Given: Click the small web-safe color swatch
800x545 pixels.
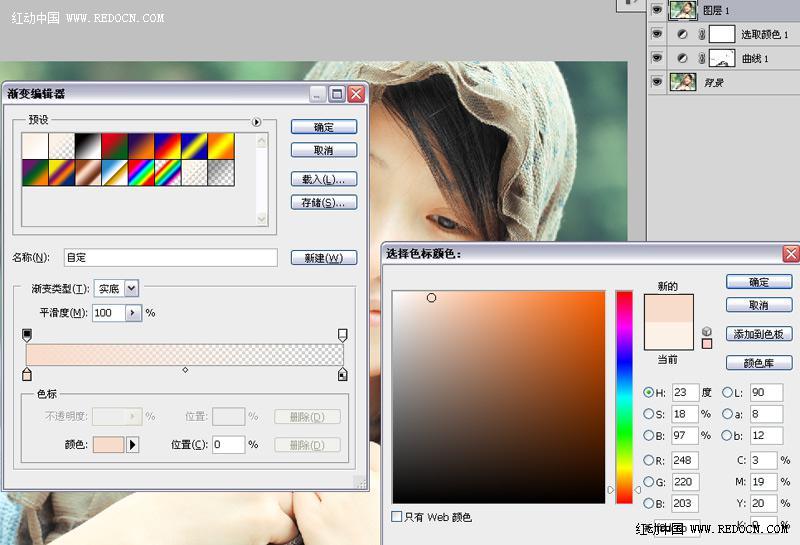Looking at the screenshot, I should (x=707, y=343).
